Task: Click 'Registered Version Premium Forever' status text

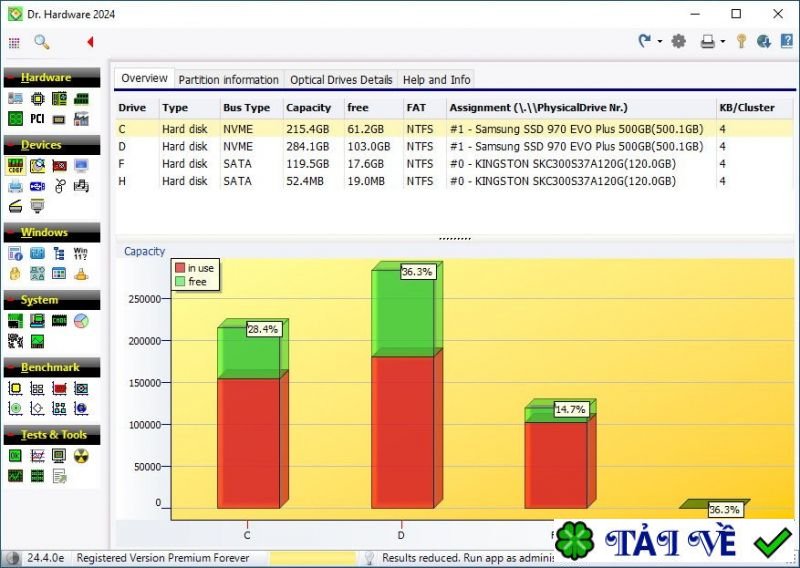Action: click(163, 558)
